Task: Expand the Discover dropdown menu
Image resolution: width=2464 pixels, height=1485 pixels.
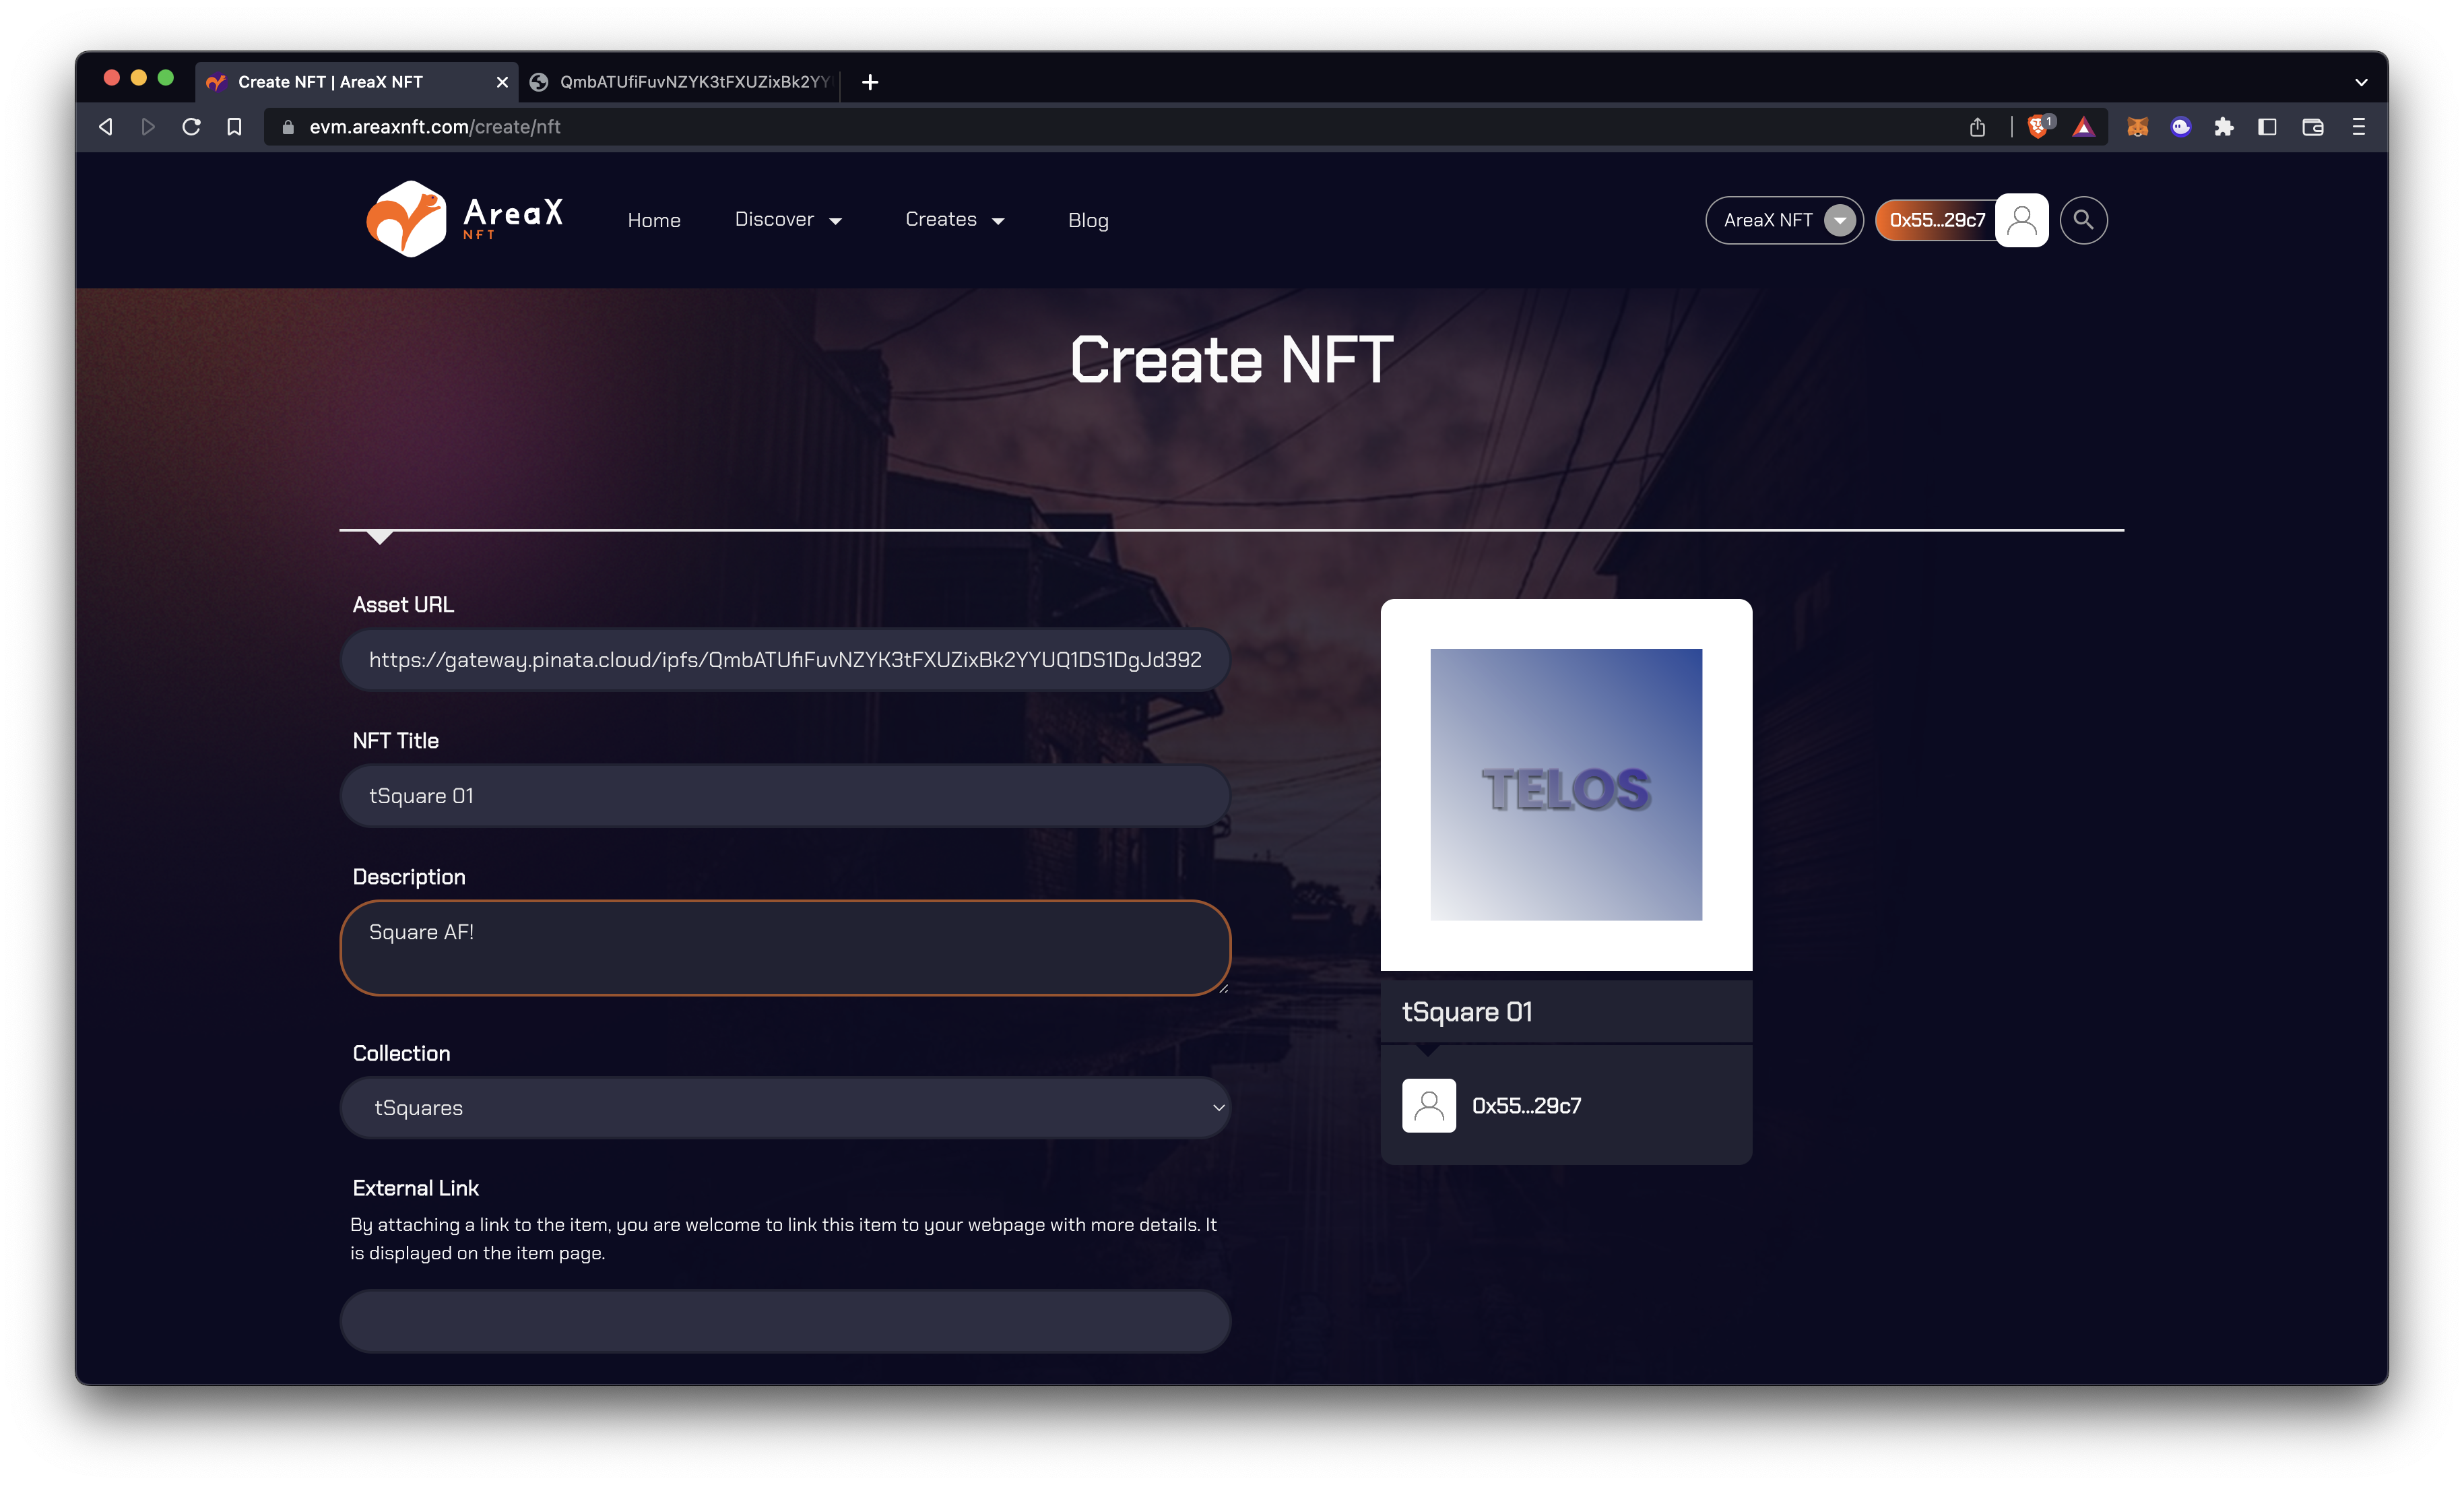Action: [x=788, y=220]
